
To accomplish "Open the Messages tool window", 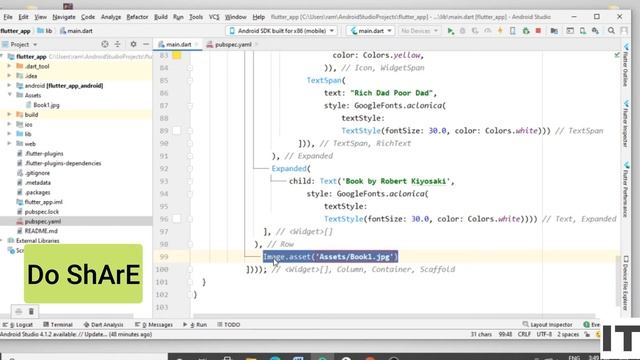I will [154, 324].
